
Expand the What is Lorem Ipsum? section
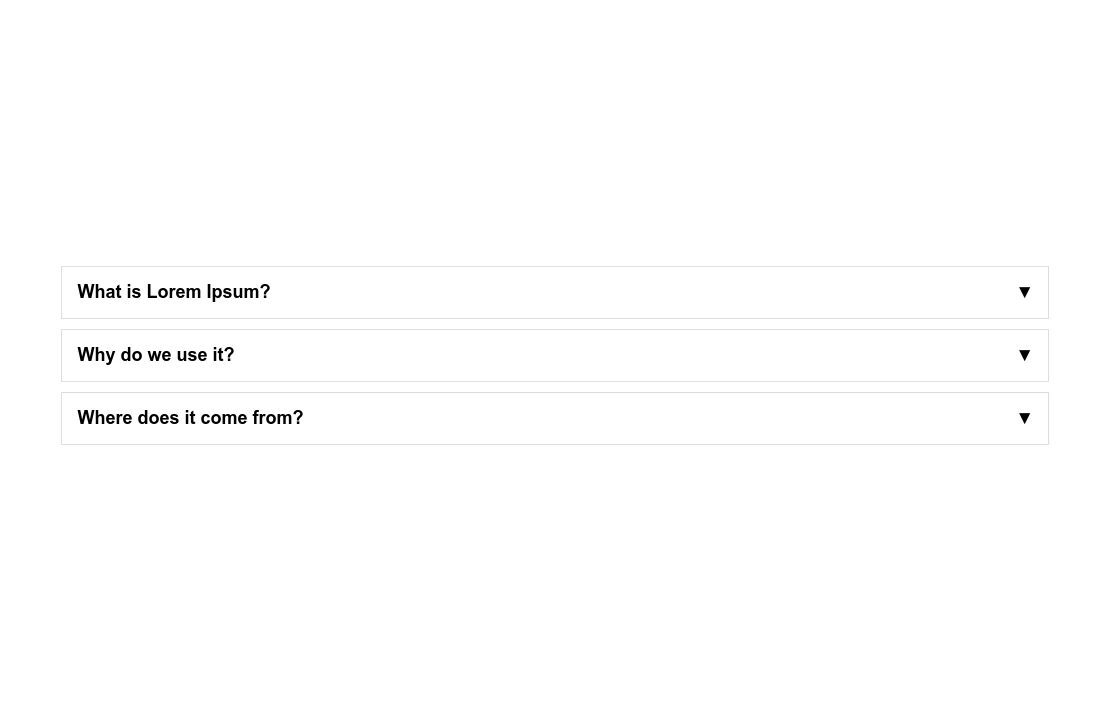[554, 292]
